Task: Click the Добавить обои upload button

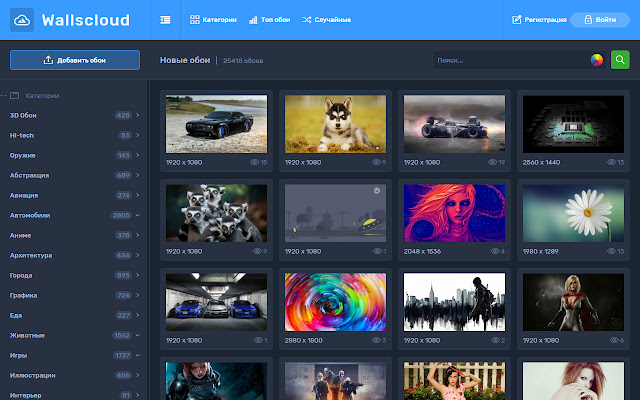Action: tap(75, 60)
